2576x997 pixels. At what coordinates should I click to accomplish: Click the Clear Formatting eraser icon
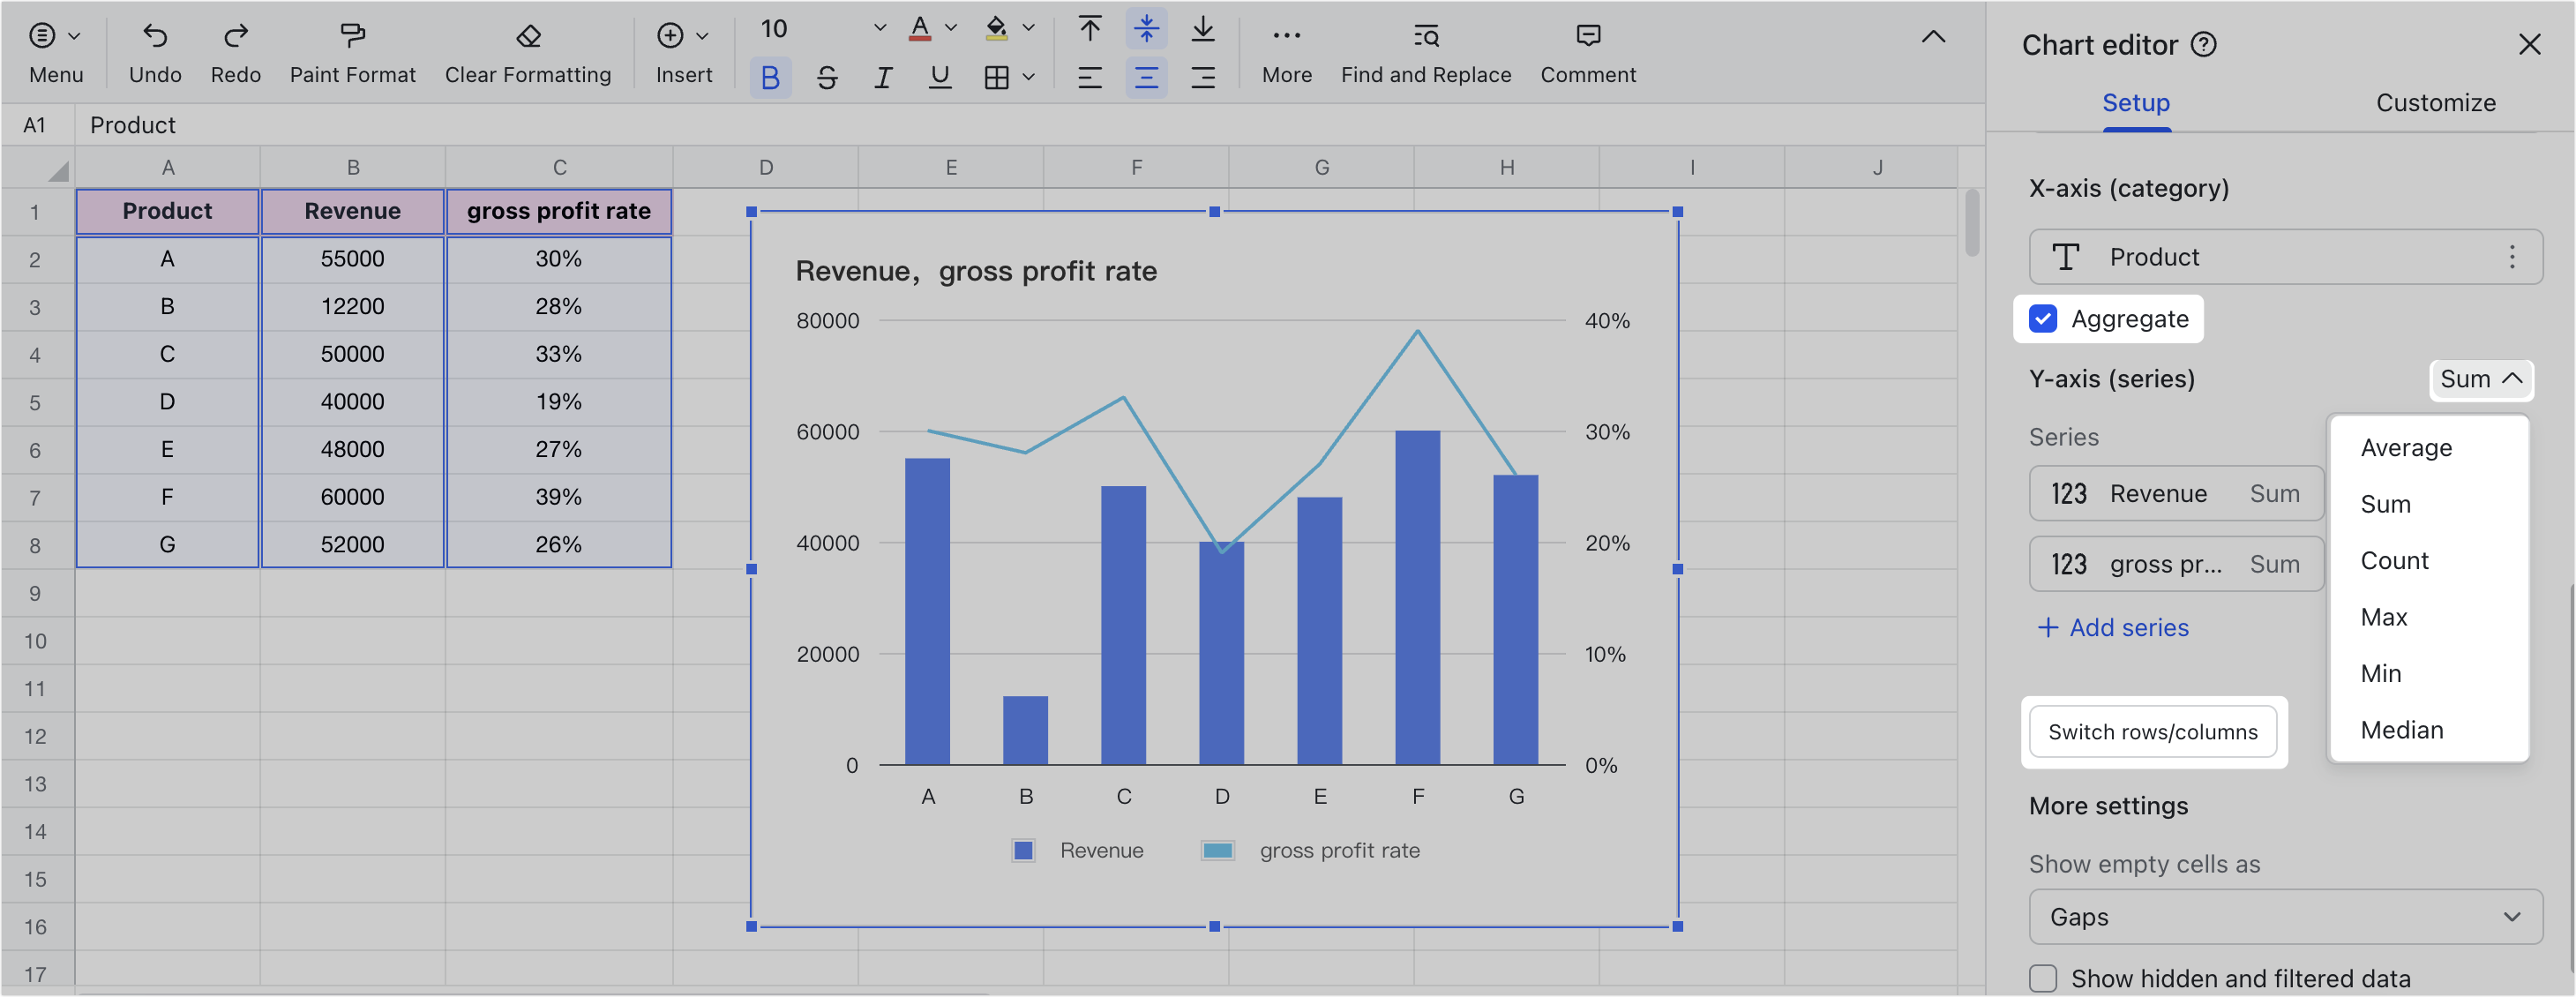[x=528, y=36]
